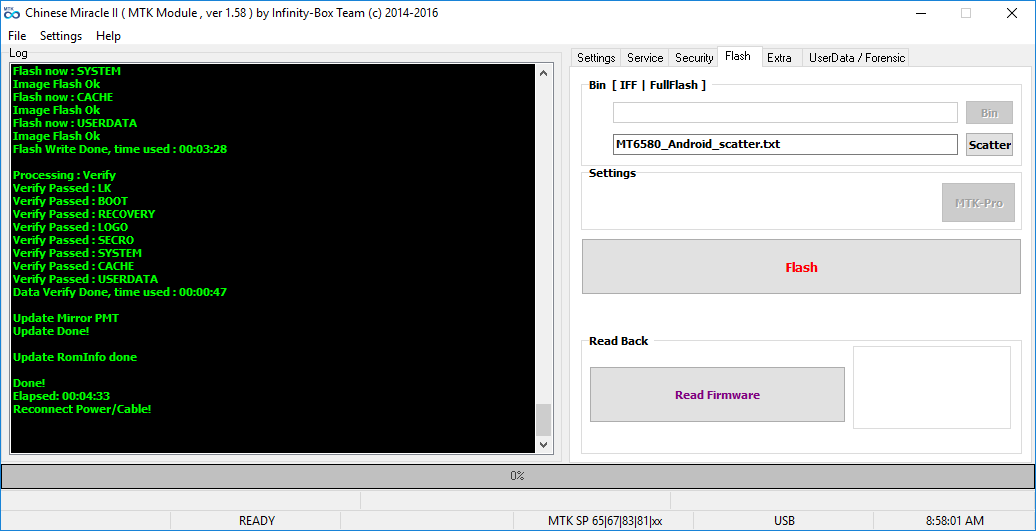Click the USB status bar entry
This screenshot has width=1036, height=531.
tap(784, 520)
